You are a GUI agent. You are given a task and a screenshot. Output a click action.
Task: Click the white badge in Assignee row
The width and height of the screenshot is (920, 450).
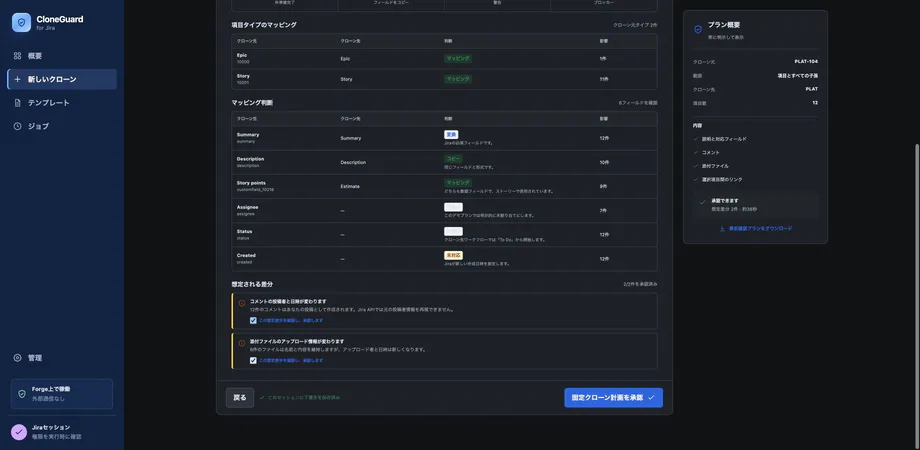coord(454,207)
